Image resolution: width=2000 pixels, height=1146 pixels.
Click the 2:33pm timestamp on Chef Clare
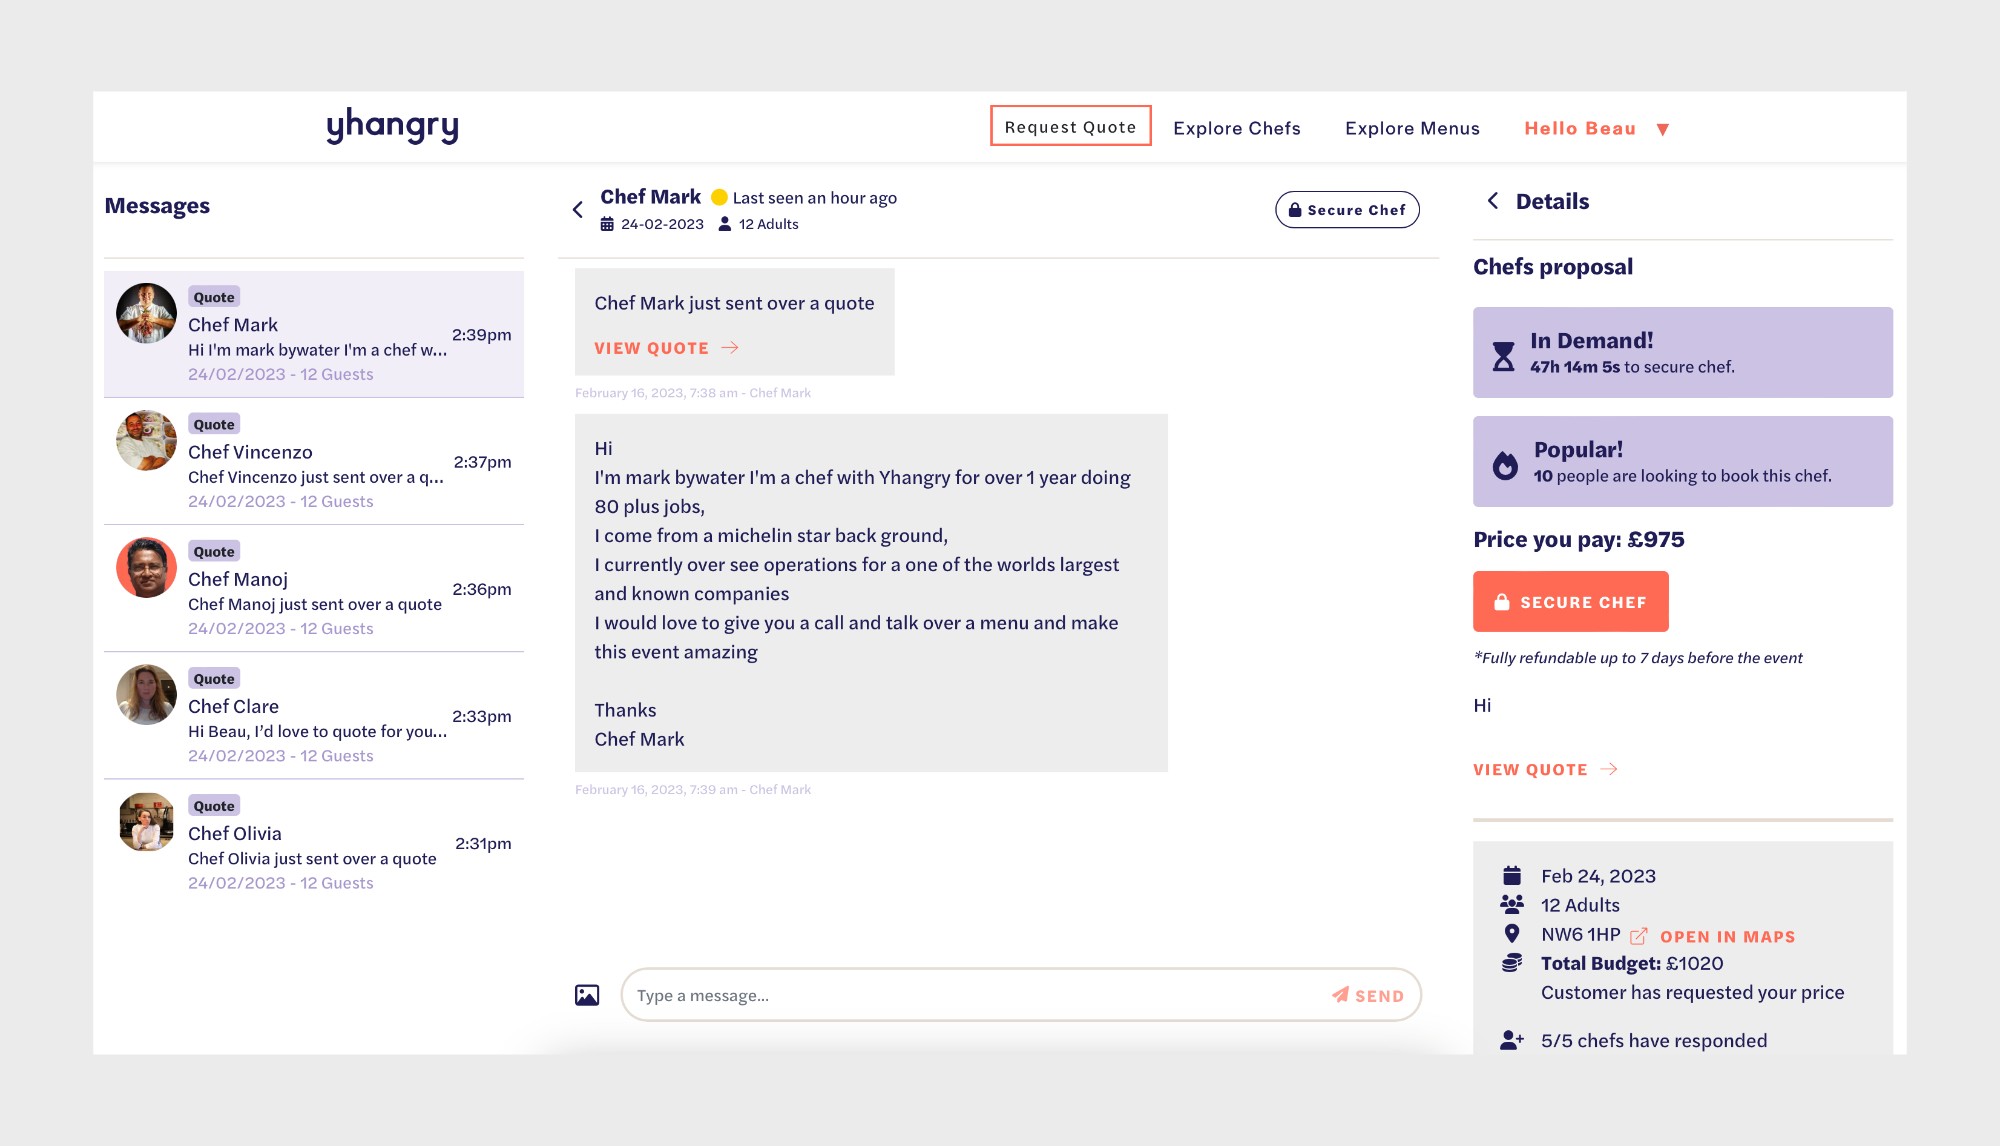481,716
